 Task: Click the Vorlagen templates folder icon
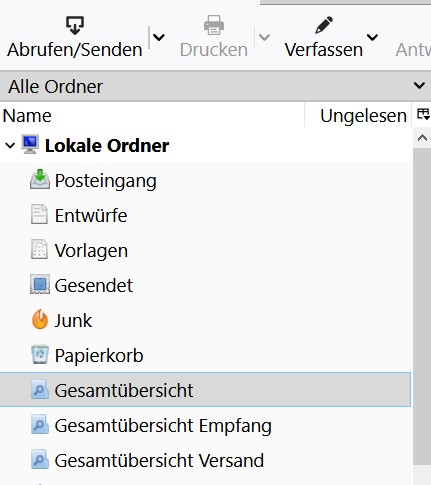[x=39, y=250]
